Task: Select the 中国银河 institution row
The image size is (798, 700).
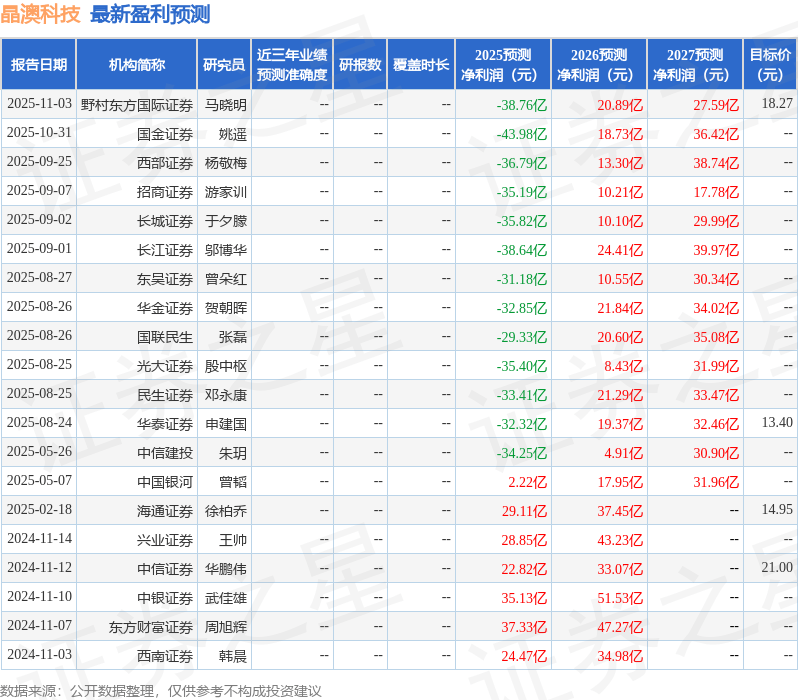Action: pos(165,482)
